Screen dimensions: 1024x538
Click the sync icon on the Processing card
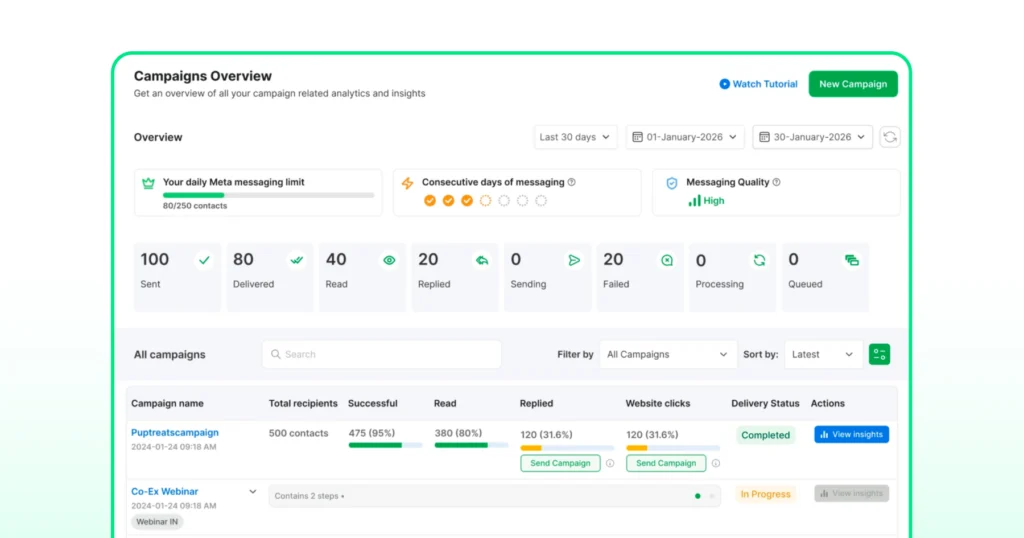click(x=759, y=260)
